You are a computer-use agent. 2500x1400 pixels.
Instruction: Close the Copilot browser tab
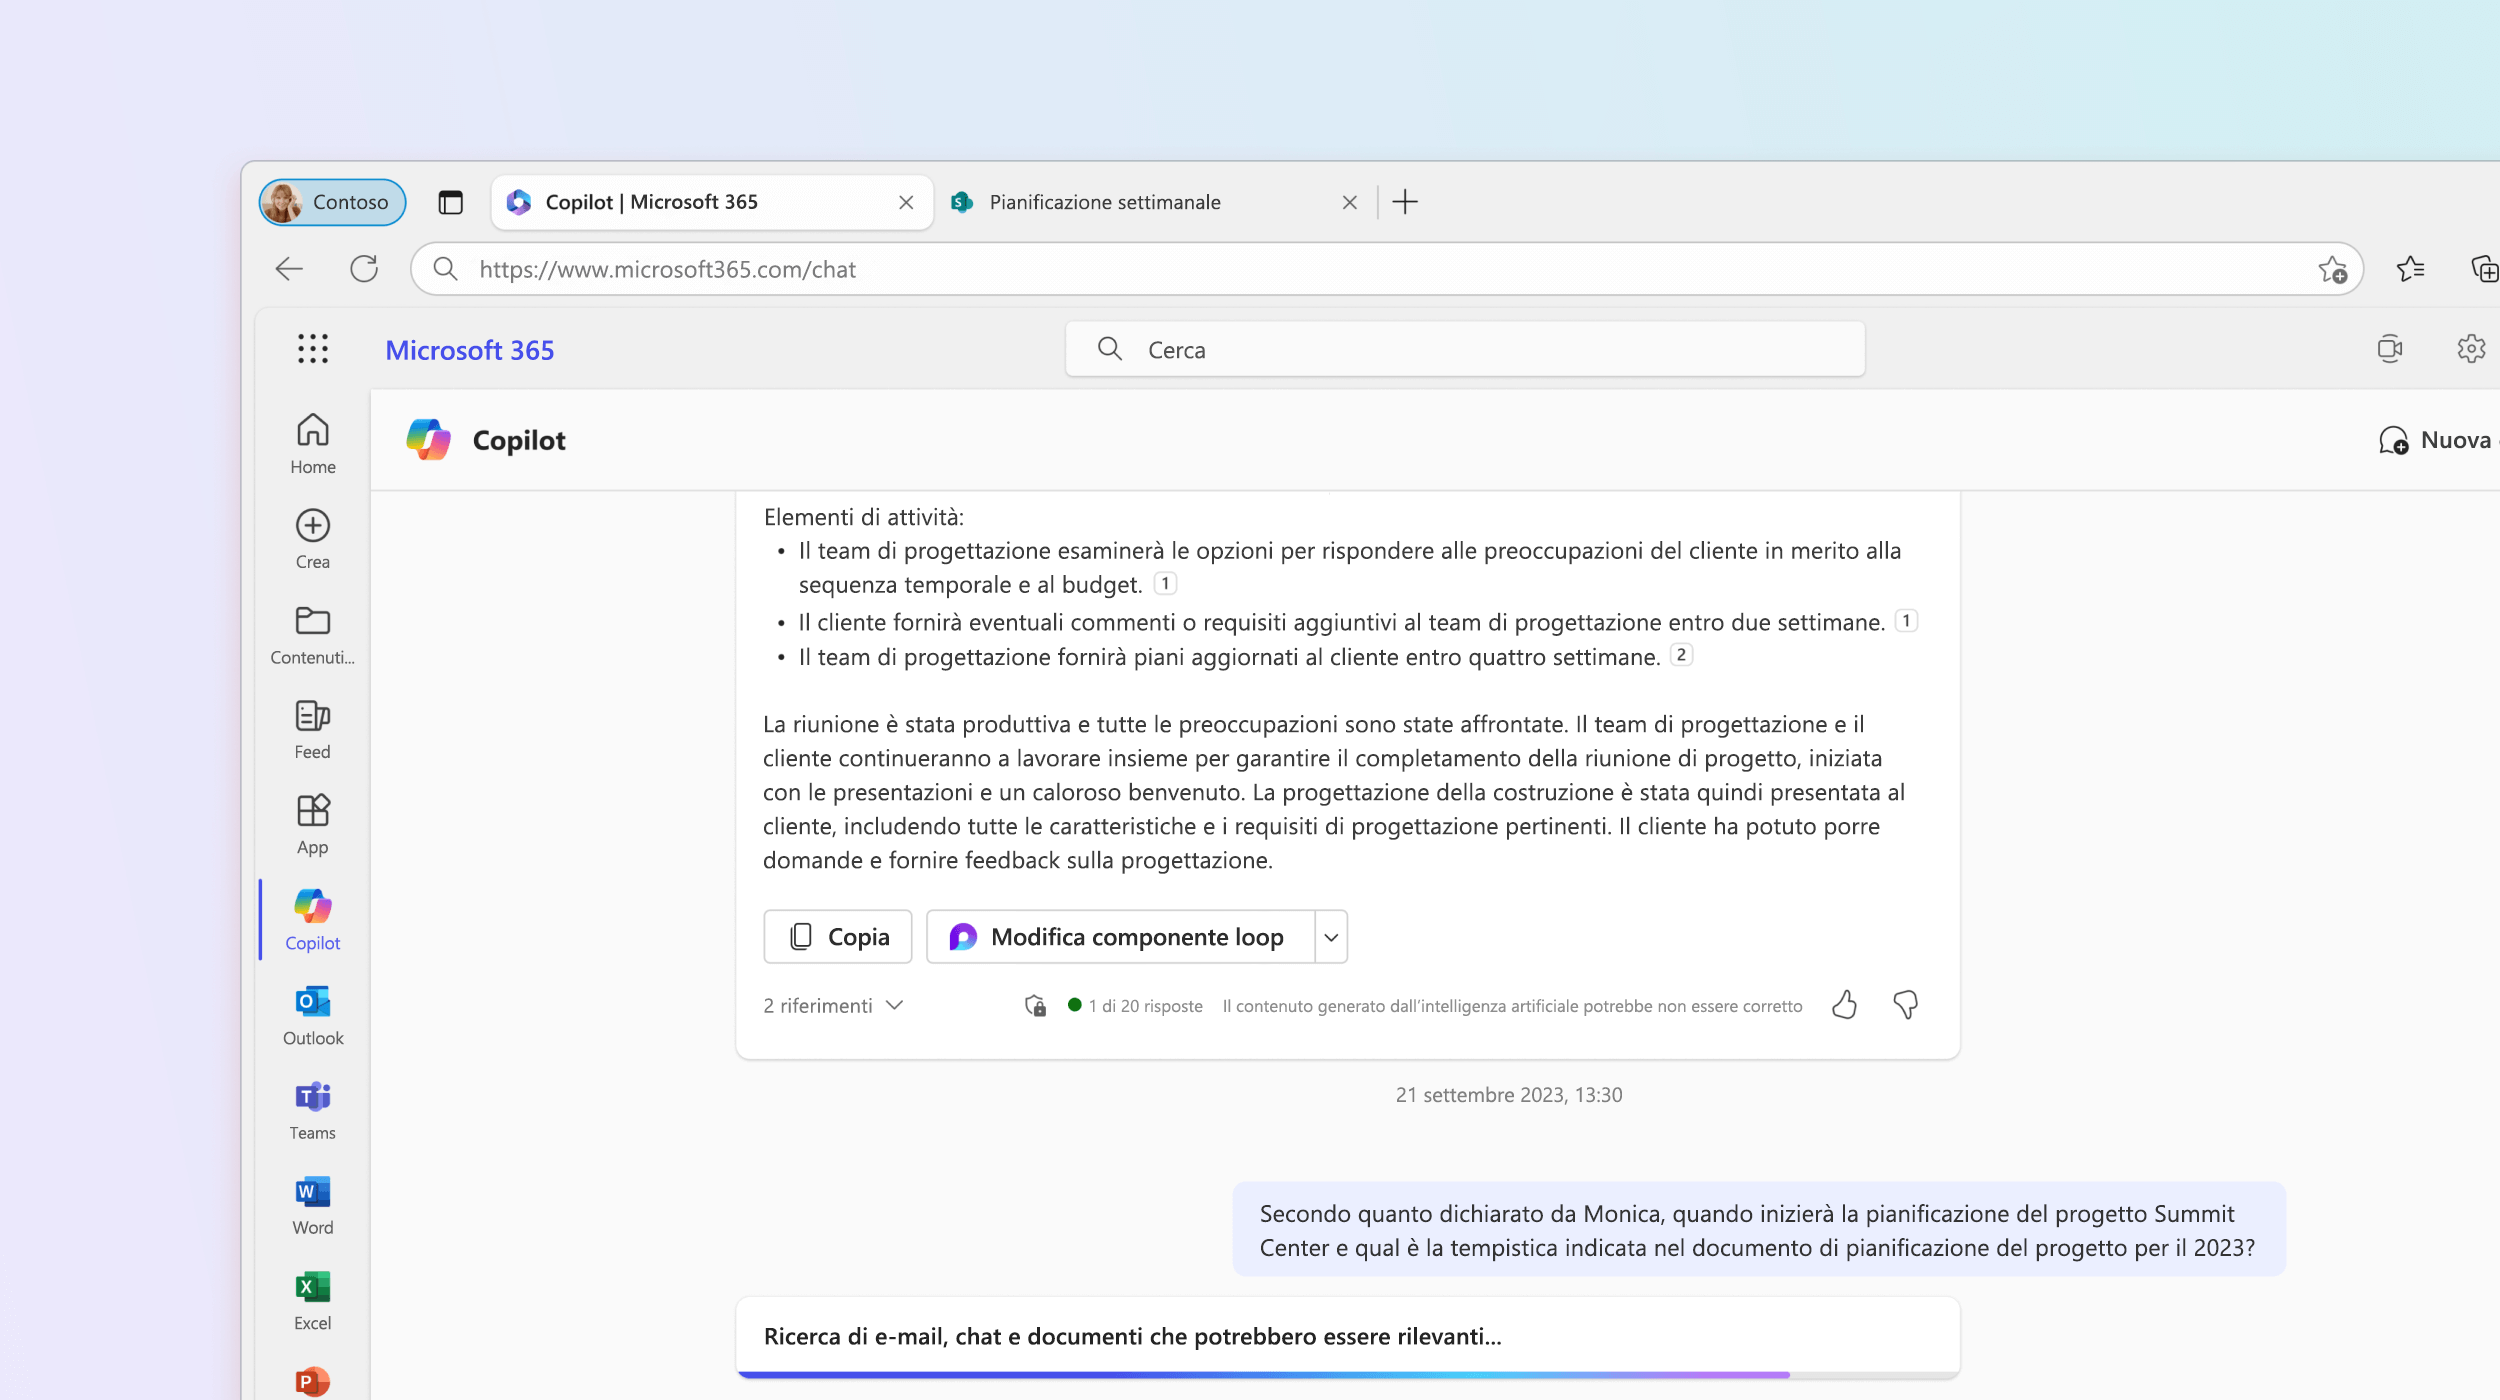[x=906, y=203]
